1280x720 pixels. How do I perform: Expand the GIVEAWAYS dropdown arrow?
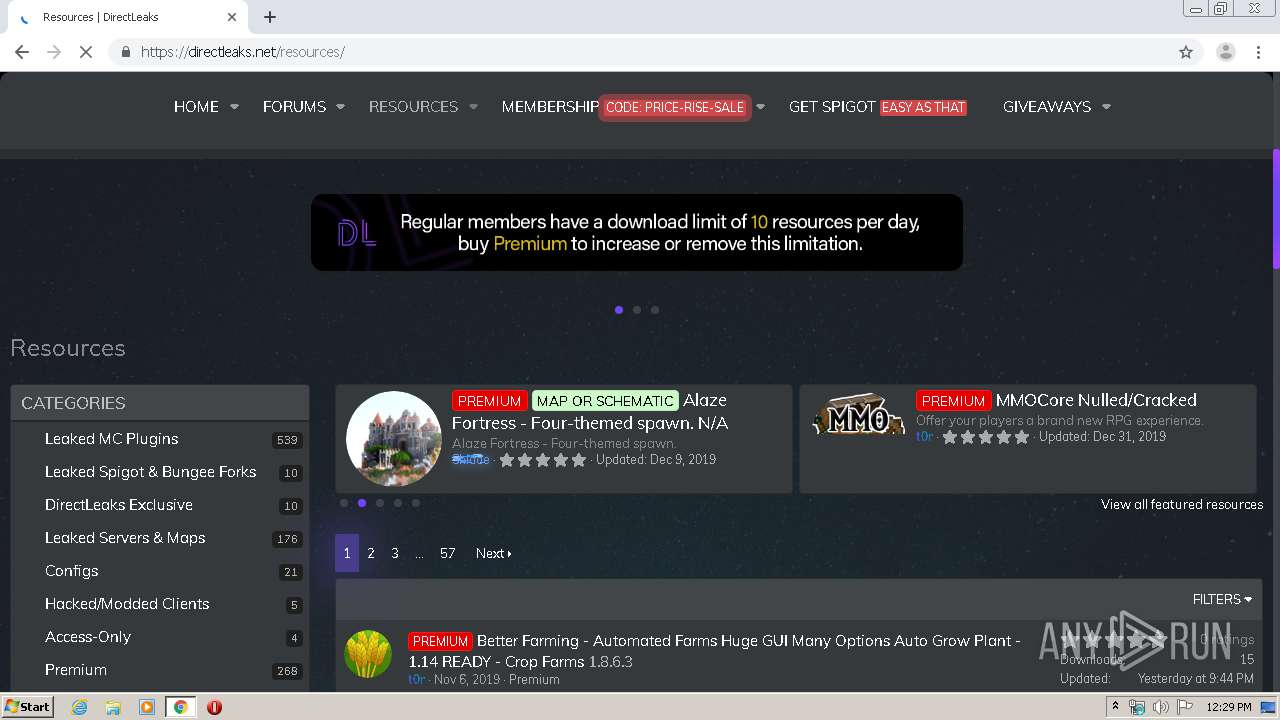1106,107
